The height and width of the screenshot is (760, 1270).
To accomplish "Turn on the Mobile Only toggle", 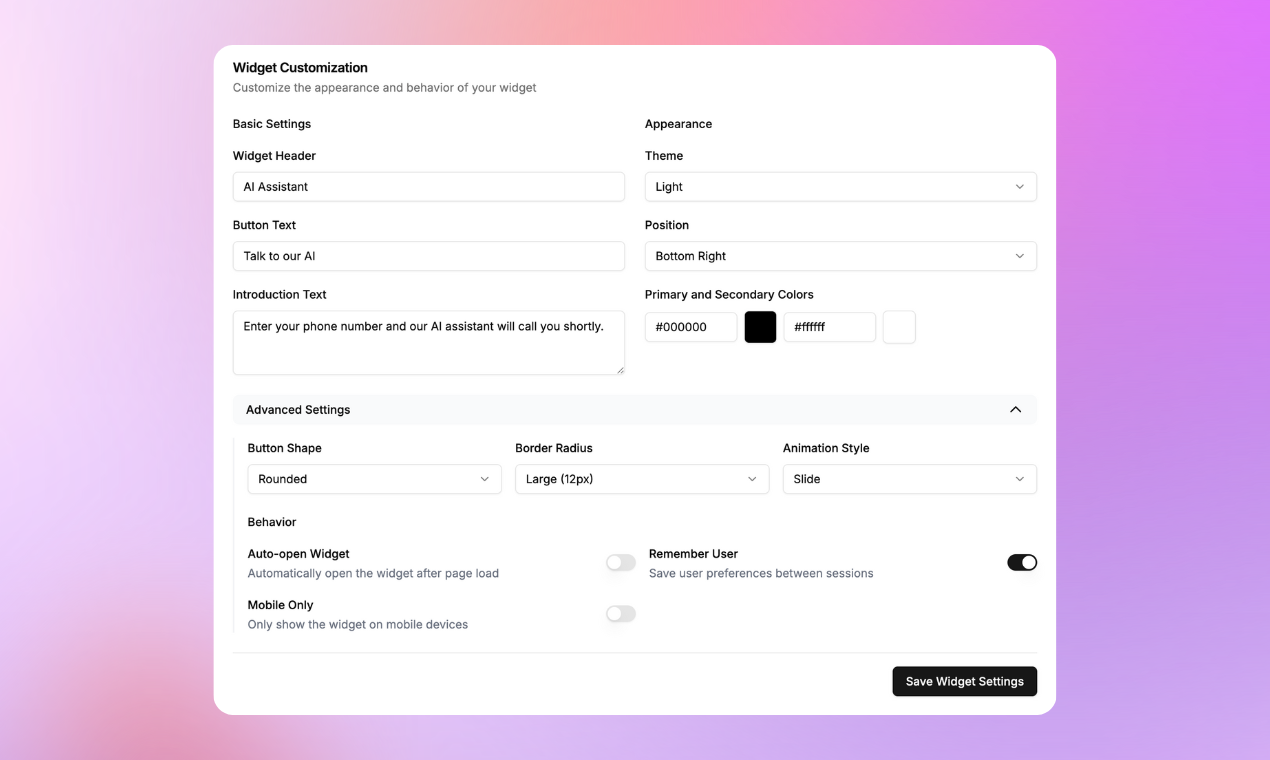I will click(x=621, y=614).
